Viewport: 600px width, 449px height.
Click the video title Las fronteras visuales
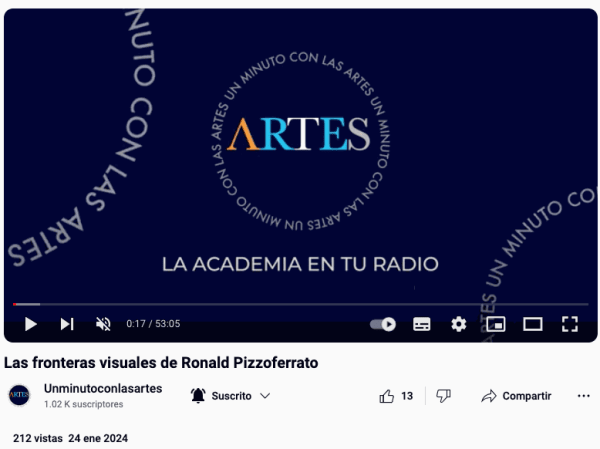(161, 362)
